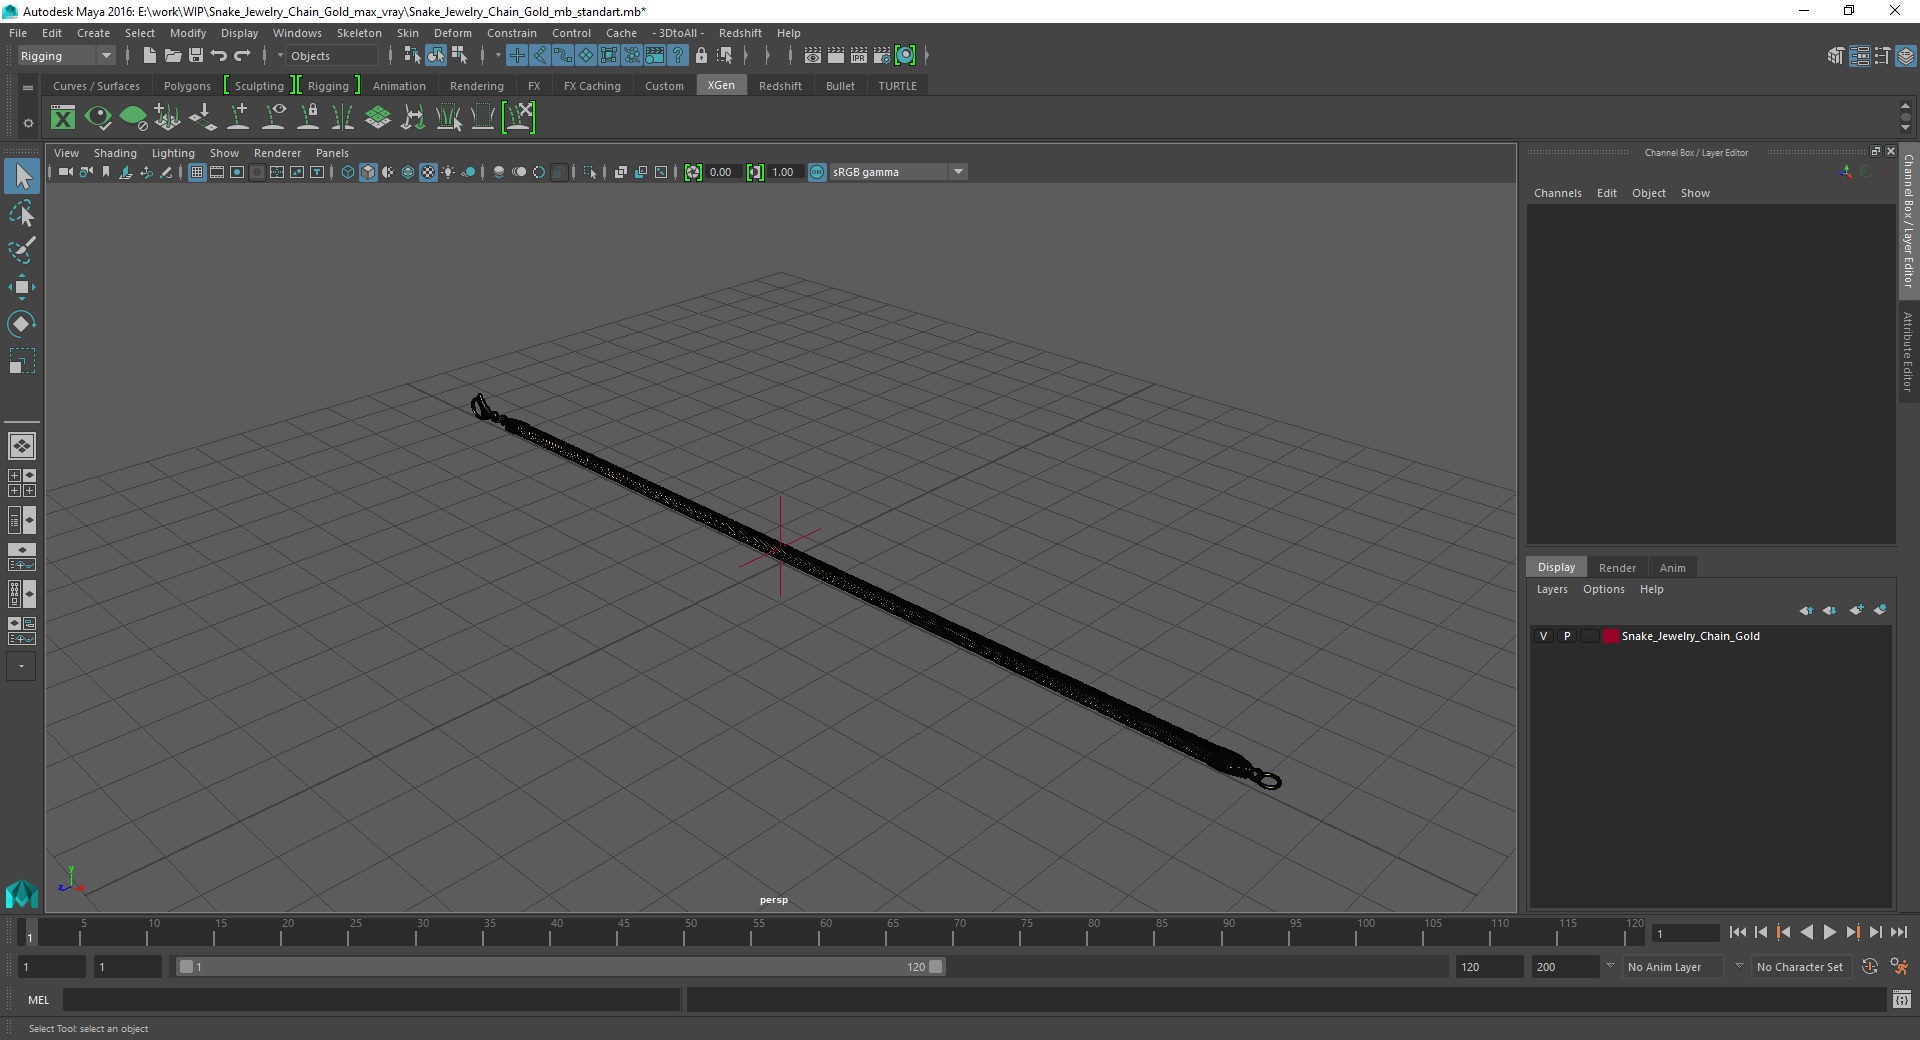The height and width of the screenshot is (1040, 1920).
Task: Toggle visibility V of Snake_Jewelry_Chain_Gold layer
Action: tap(1543, 636)
